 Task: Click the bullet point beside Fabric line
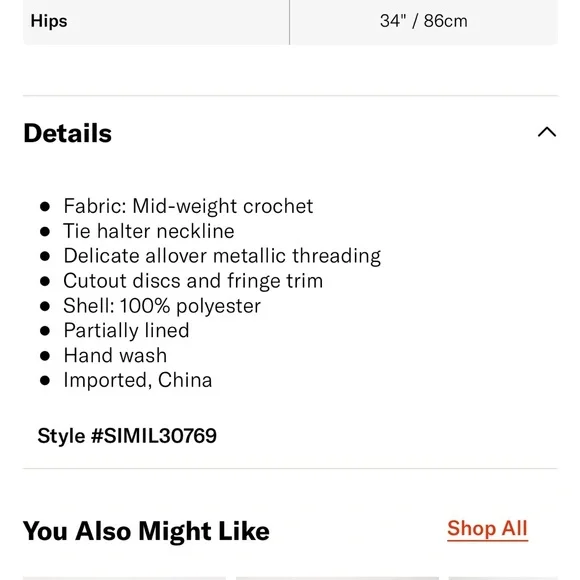pyautogui.click(x=45, y=206)
